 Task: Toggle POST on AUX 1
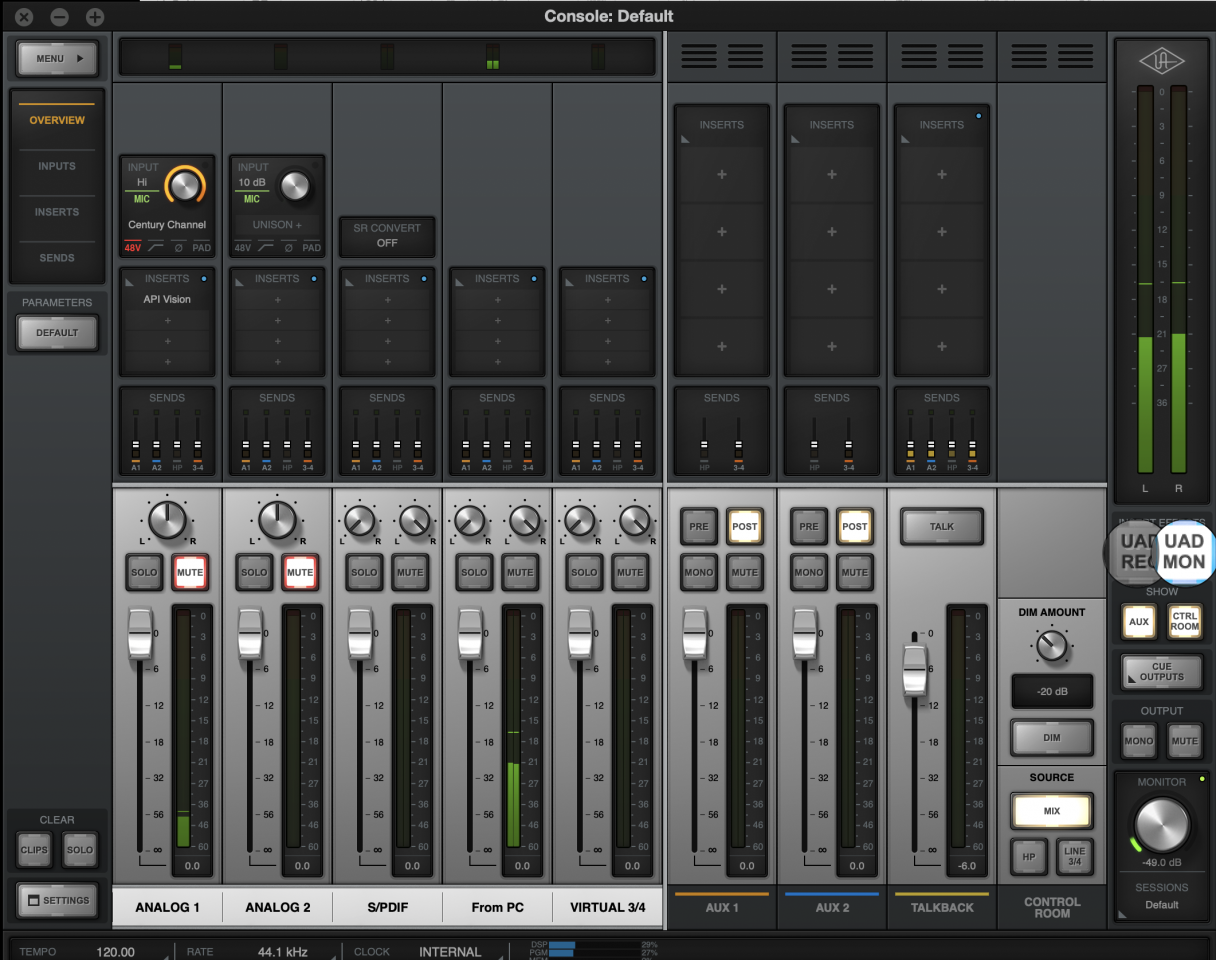[745, 526]
